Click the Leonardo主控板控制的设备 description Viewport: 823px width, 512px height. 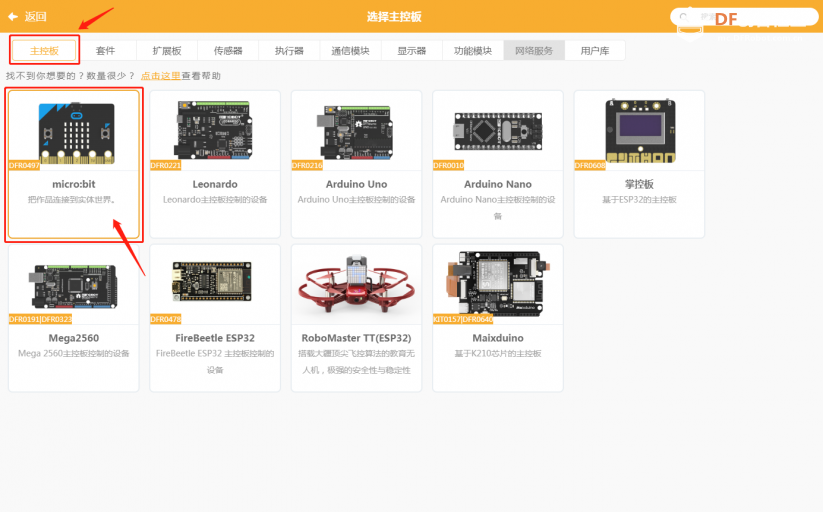215,200
